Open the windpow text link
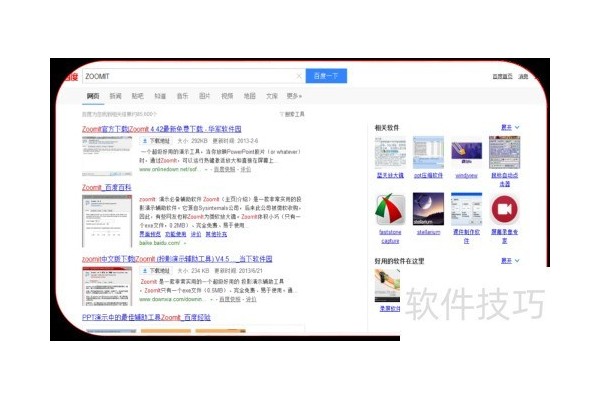 (x=466, y=175)
